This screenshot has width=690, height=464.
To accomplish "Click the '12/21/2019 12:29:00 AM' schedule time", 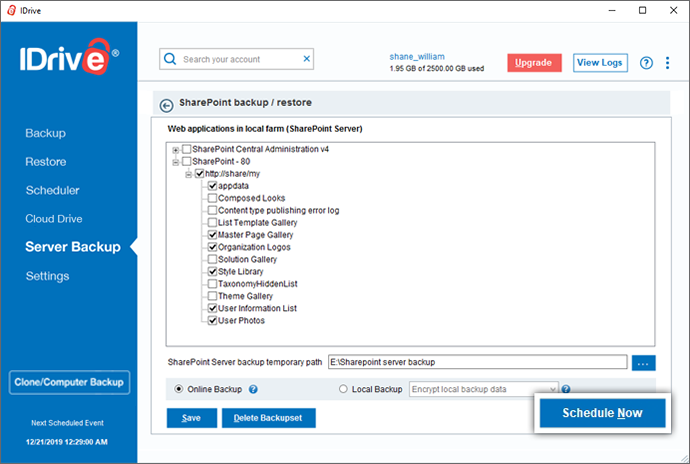I will [67, 442].
